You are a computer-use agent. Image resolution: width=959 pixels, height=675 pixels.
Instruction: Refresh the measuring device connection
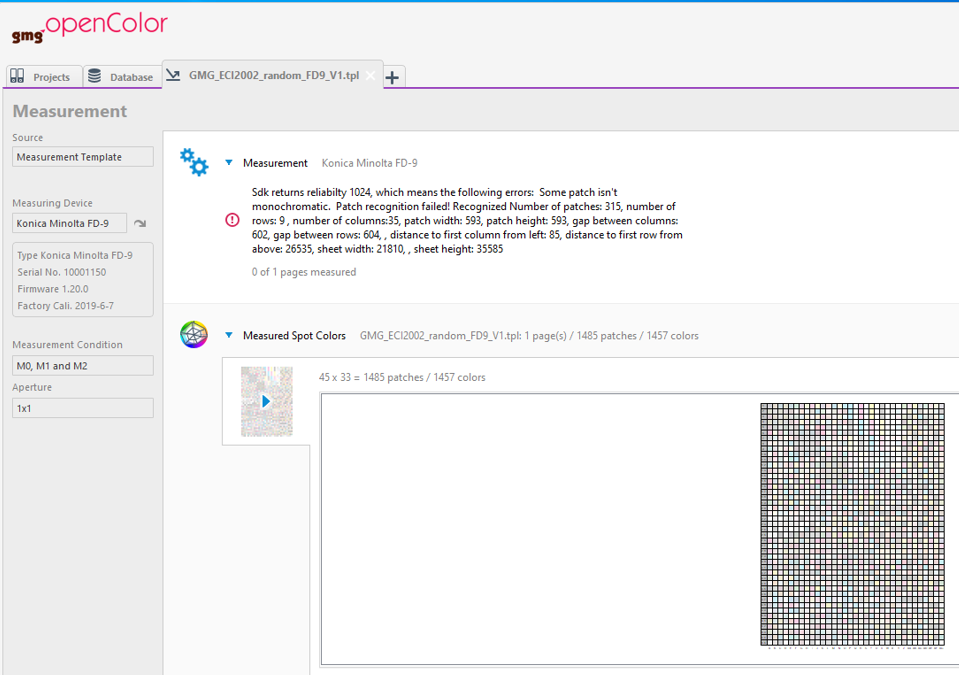[x=140, y=223]
